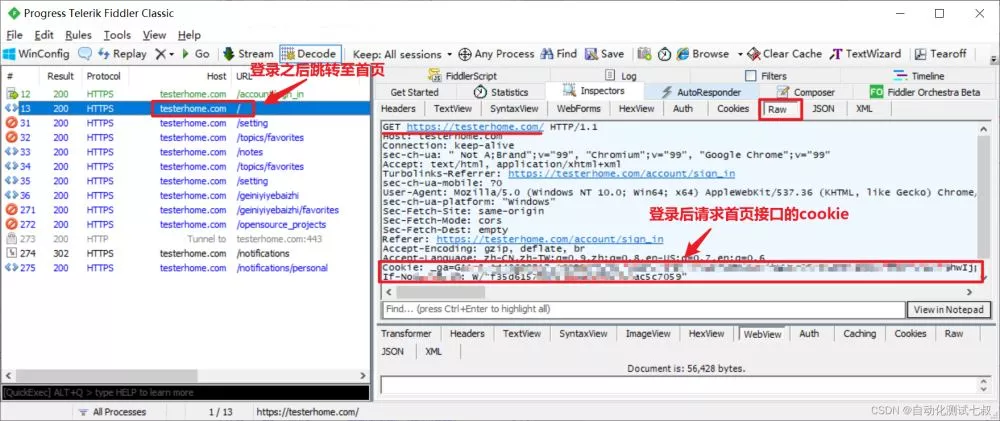
Task: Select session 275 /notifications/personal
Action: (186, 268)
